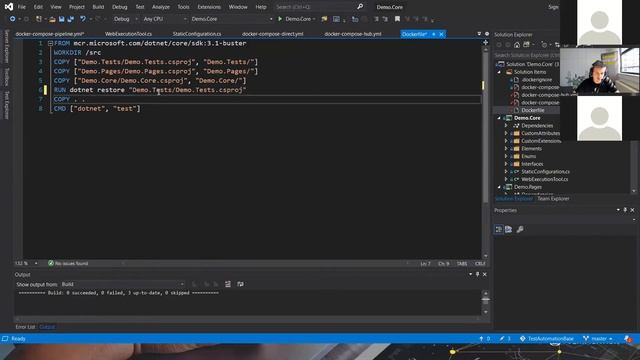Open the editor zoom level dropdown

tap(27, 264)
